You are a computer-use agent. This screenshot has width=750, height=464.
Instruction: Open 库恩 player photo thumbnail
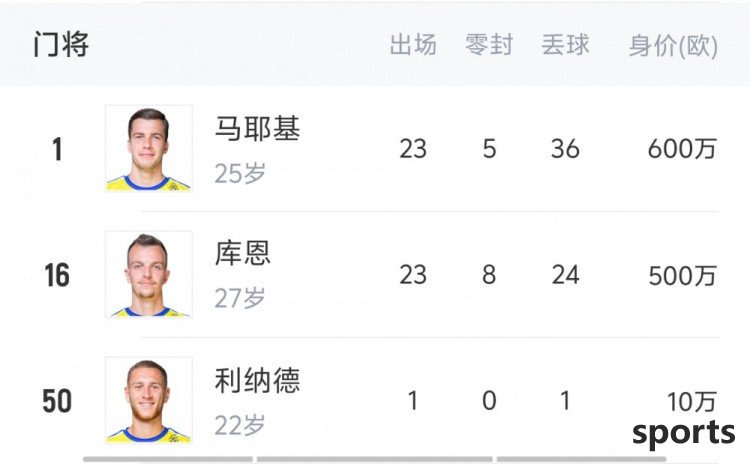(149, 274)
